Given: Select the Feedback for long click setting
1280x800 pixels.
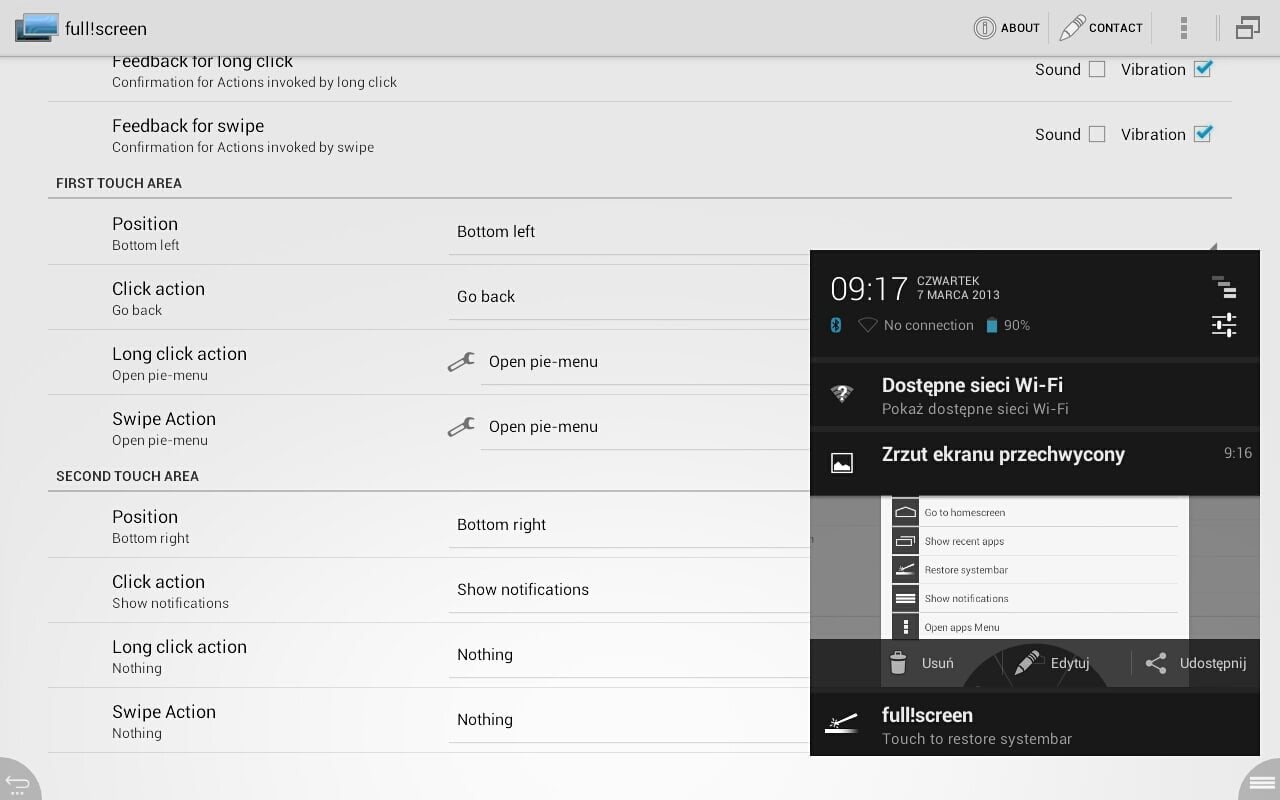Looking at the screenshot, I should [640, 76].
